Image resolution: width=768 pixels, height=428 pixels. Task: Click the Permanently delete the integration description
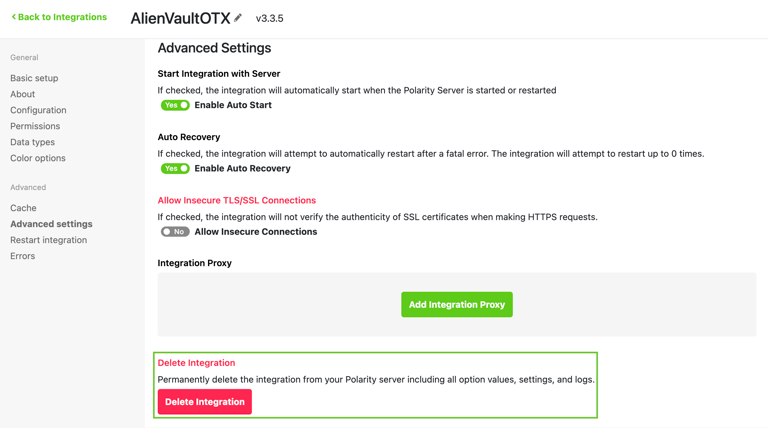[376, 380]
